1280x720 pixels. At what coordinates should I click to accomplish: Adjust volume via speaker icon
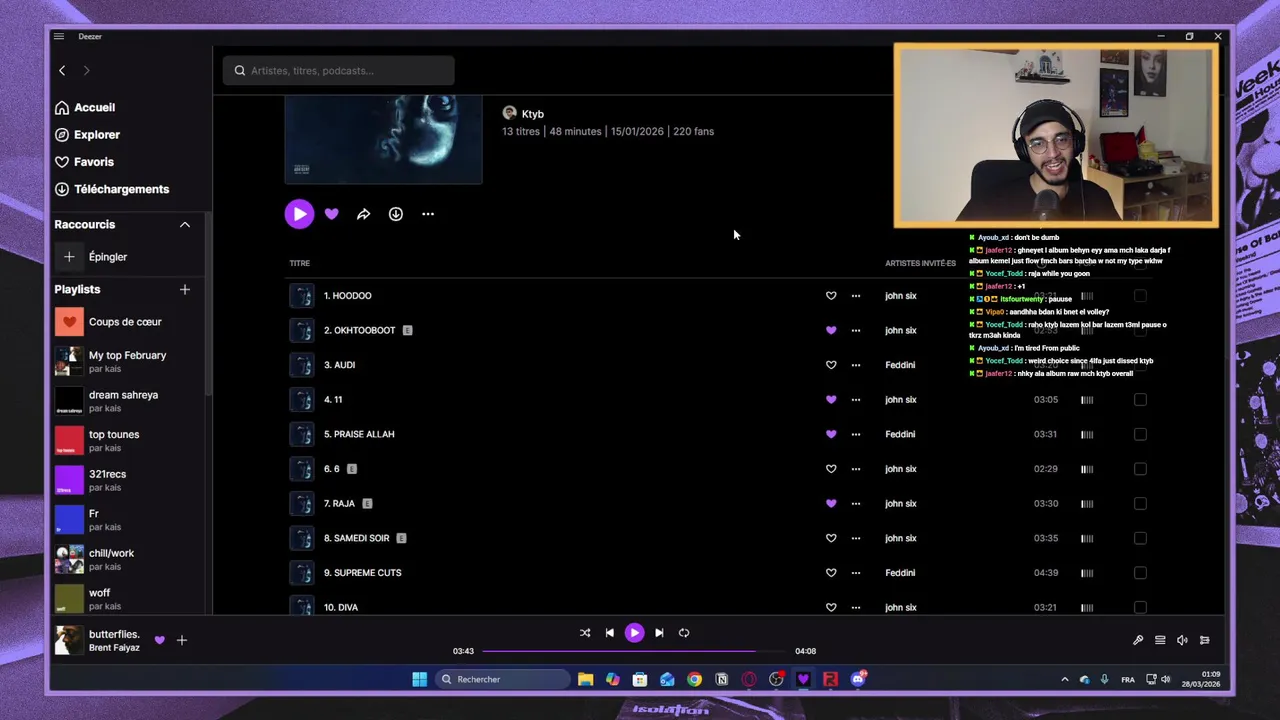1182,641
